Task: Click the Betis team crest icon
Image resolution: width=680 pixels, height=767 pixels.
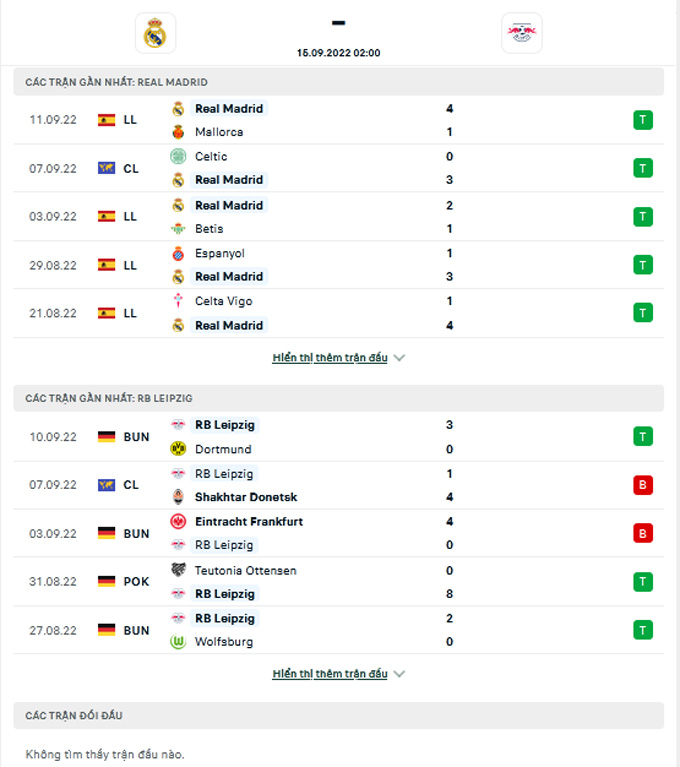Action: tap(178, 229)
